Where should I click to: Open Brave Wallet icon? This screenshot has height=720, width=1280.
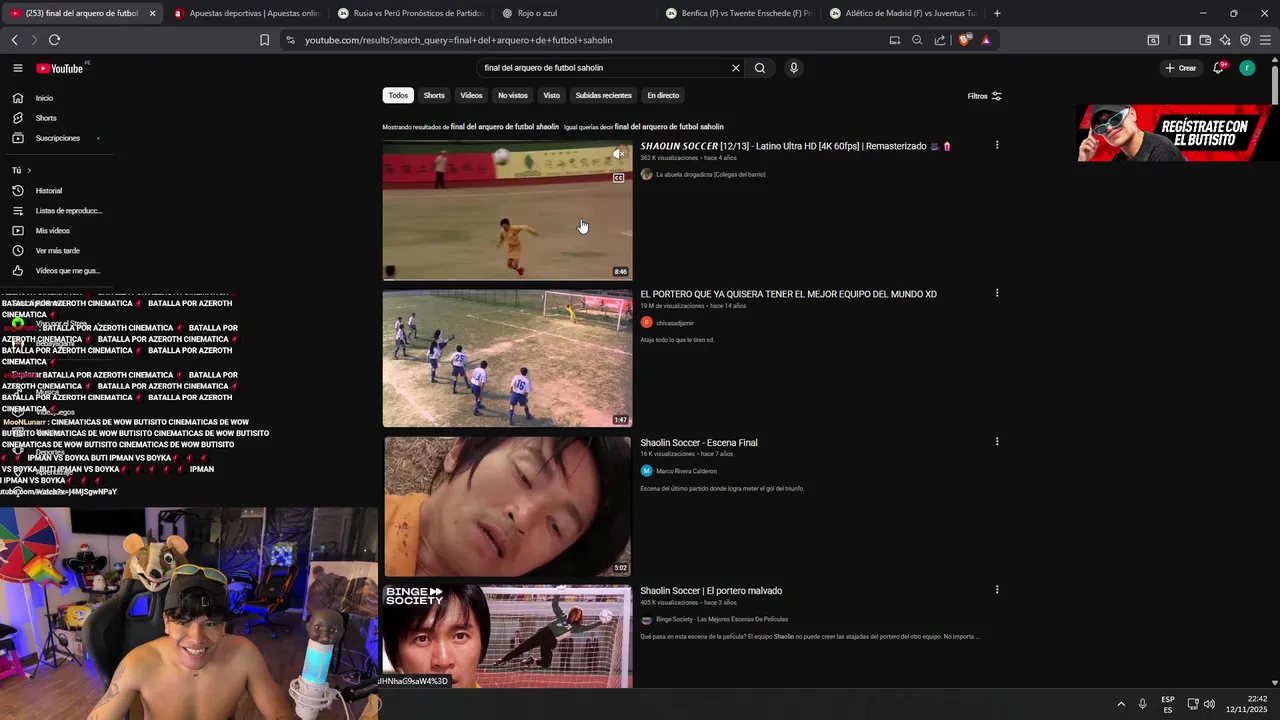1205,40
